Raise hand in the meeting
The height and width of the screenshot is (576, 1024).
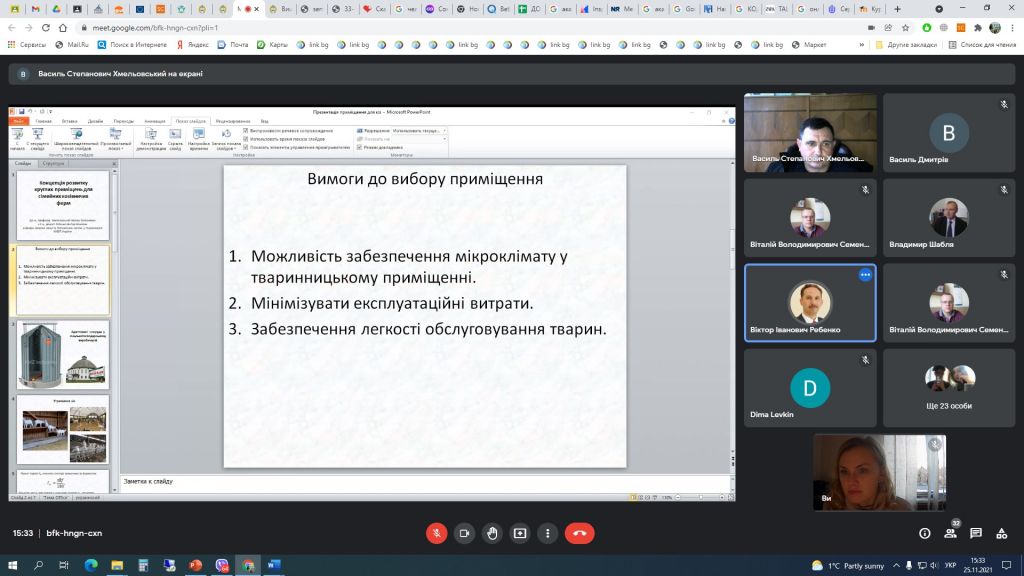coord(492,534)
